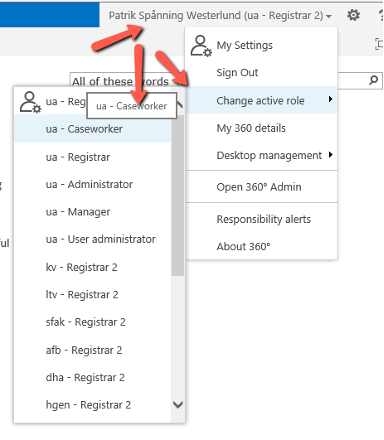Viewport: 384px width, 440px height.
Task: Expand the Desktop management submenu arrow
Action: (330, 155)
